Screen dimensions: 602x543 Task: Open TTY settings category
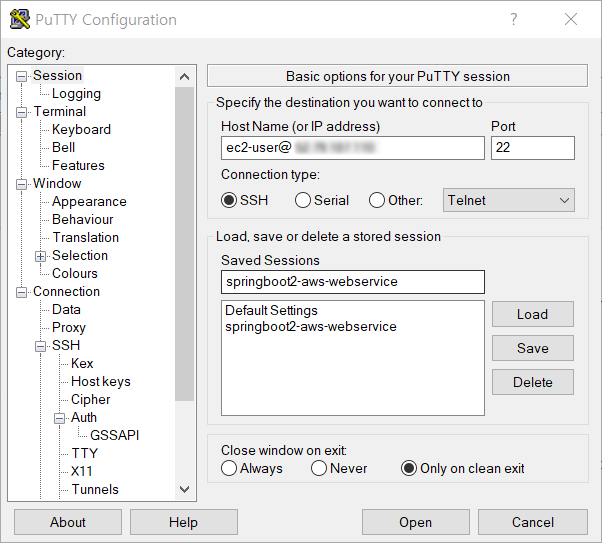click(x=84, y=454)
